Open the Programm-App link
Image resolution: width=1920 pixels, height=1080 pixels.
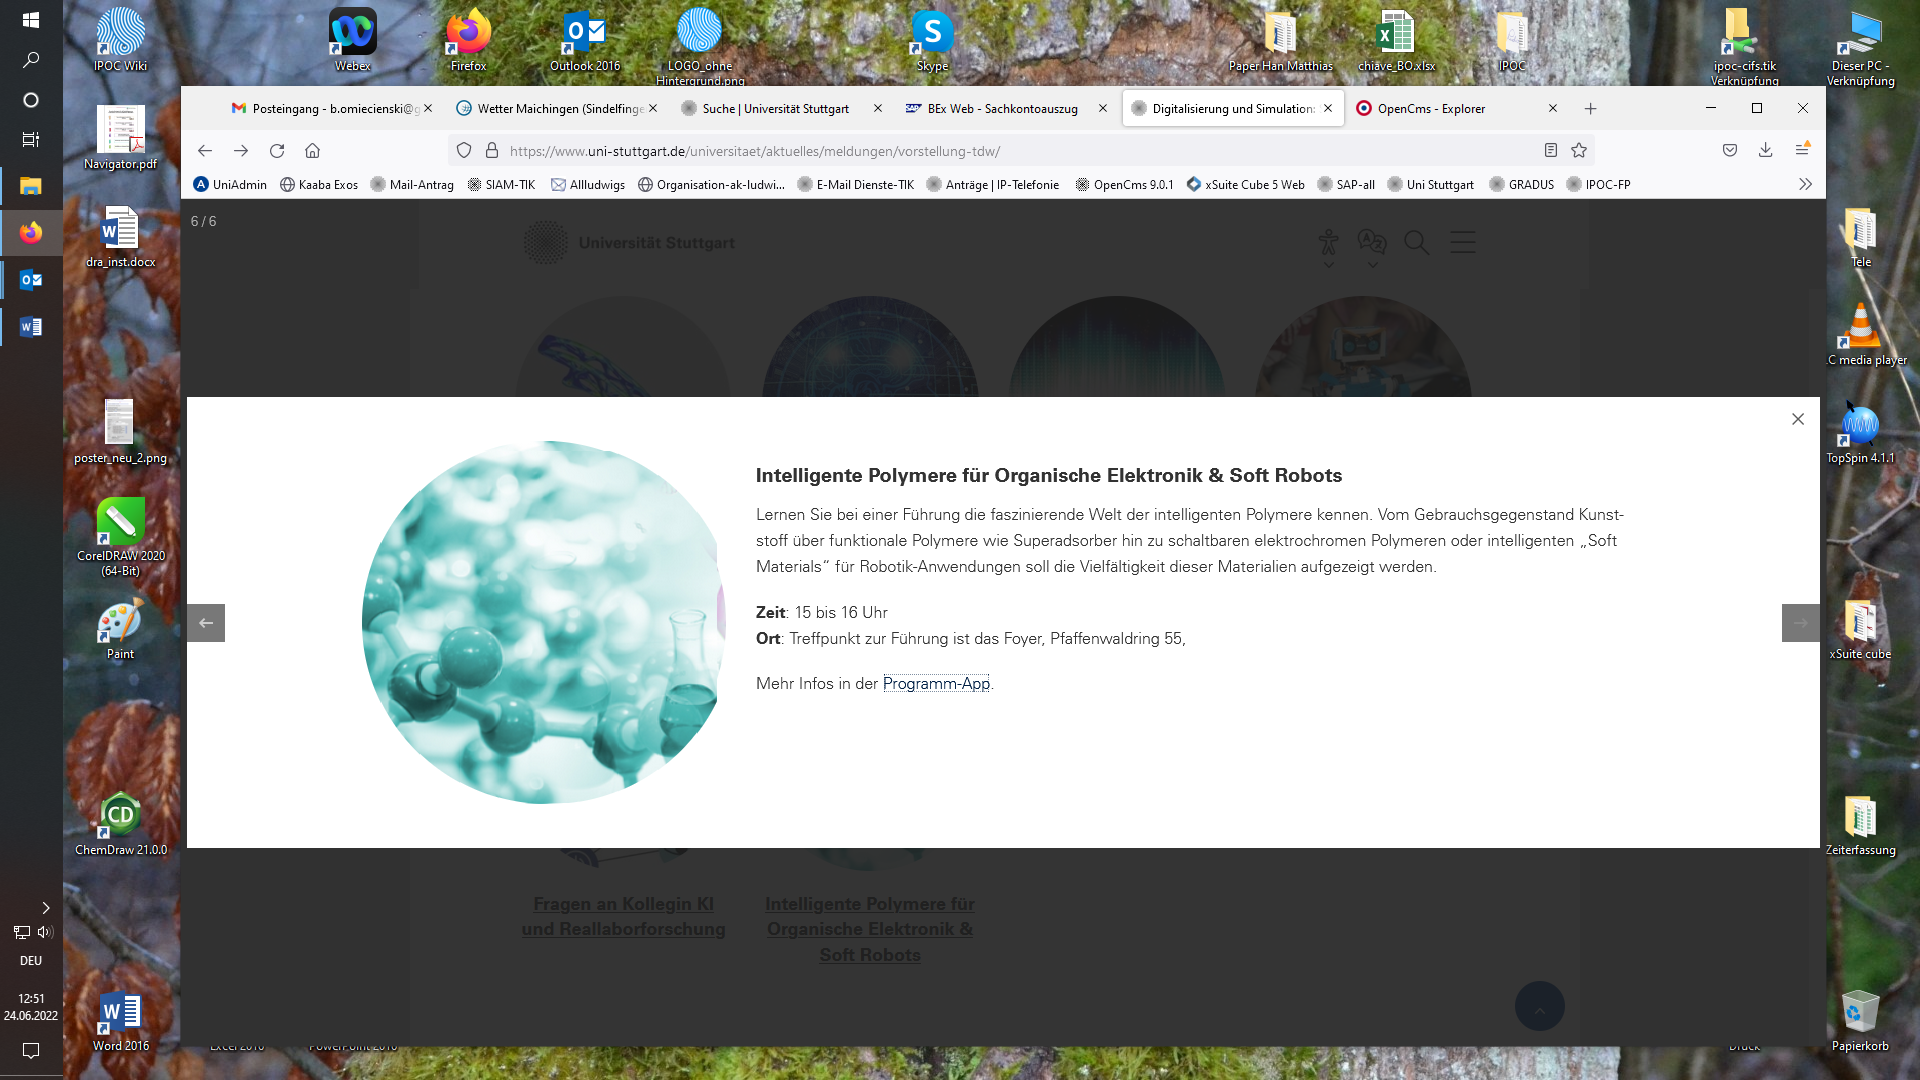[936, 683]
